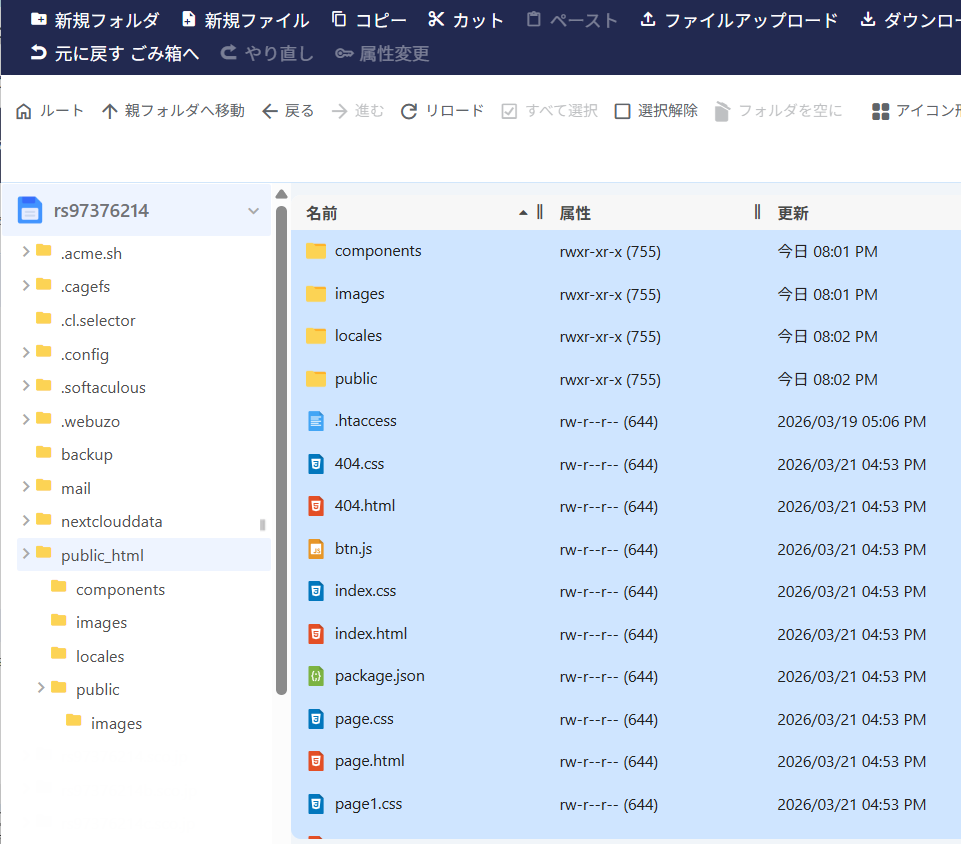Image resolution: width=961 pixels, height=844 pixels.
Task: Cut files using the カット scissors icon
Action: pos(464,18)
